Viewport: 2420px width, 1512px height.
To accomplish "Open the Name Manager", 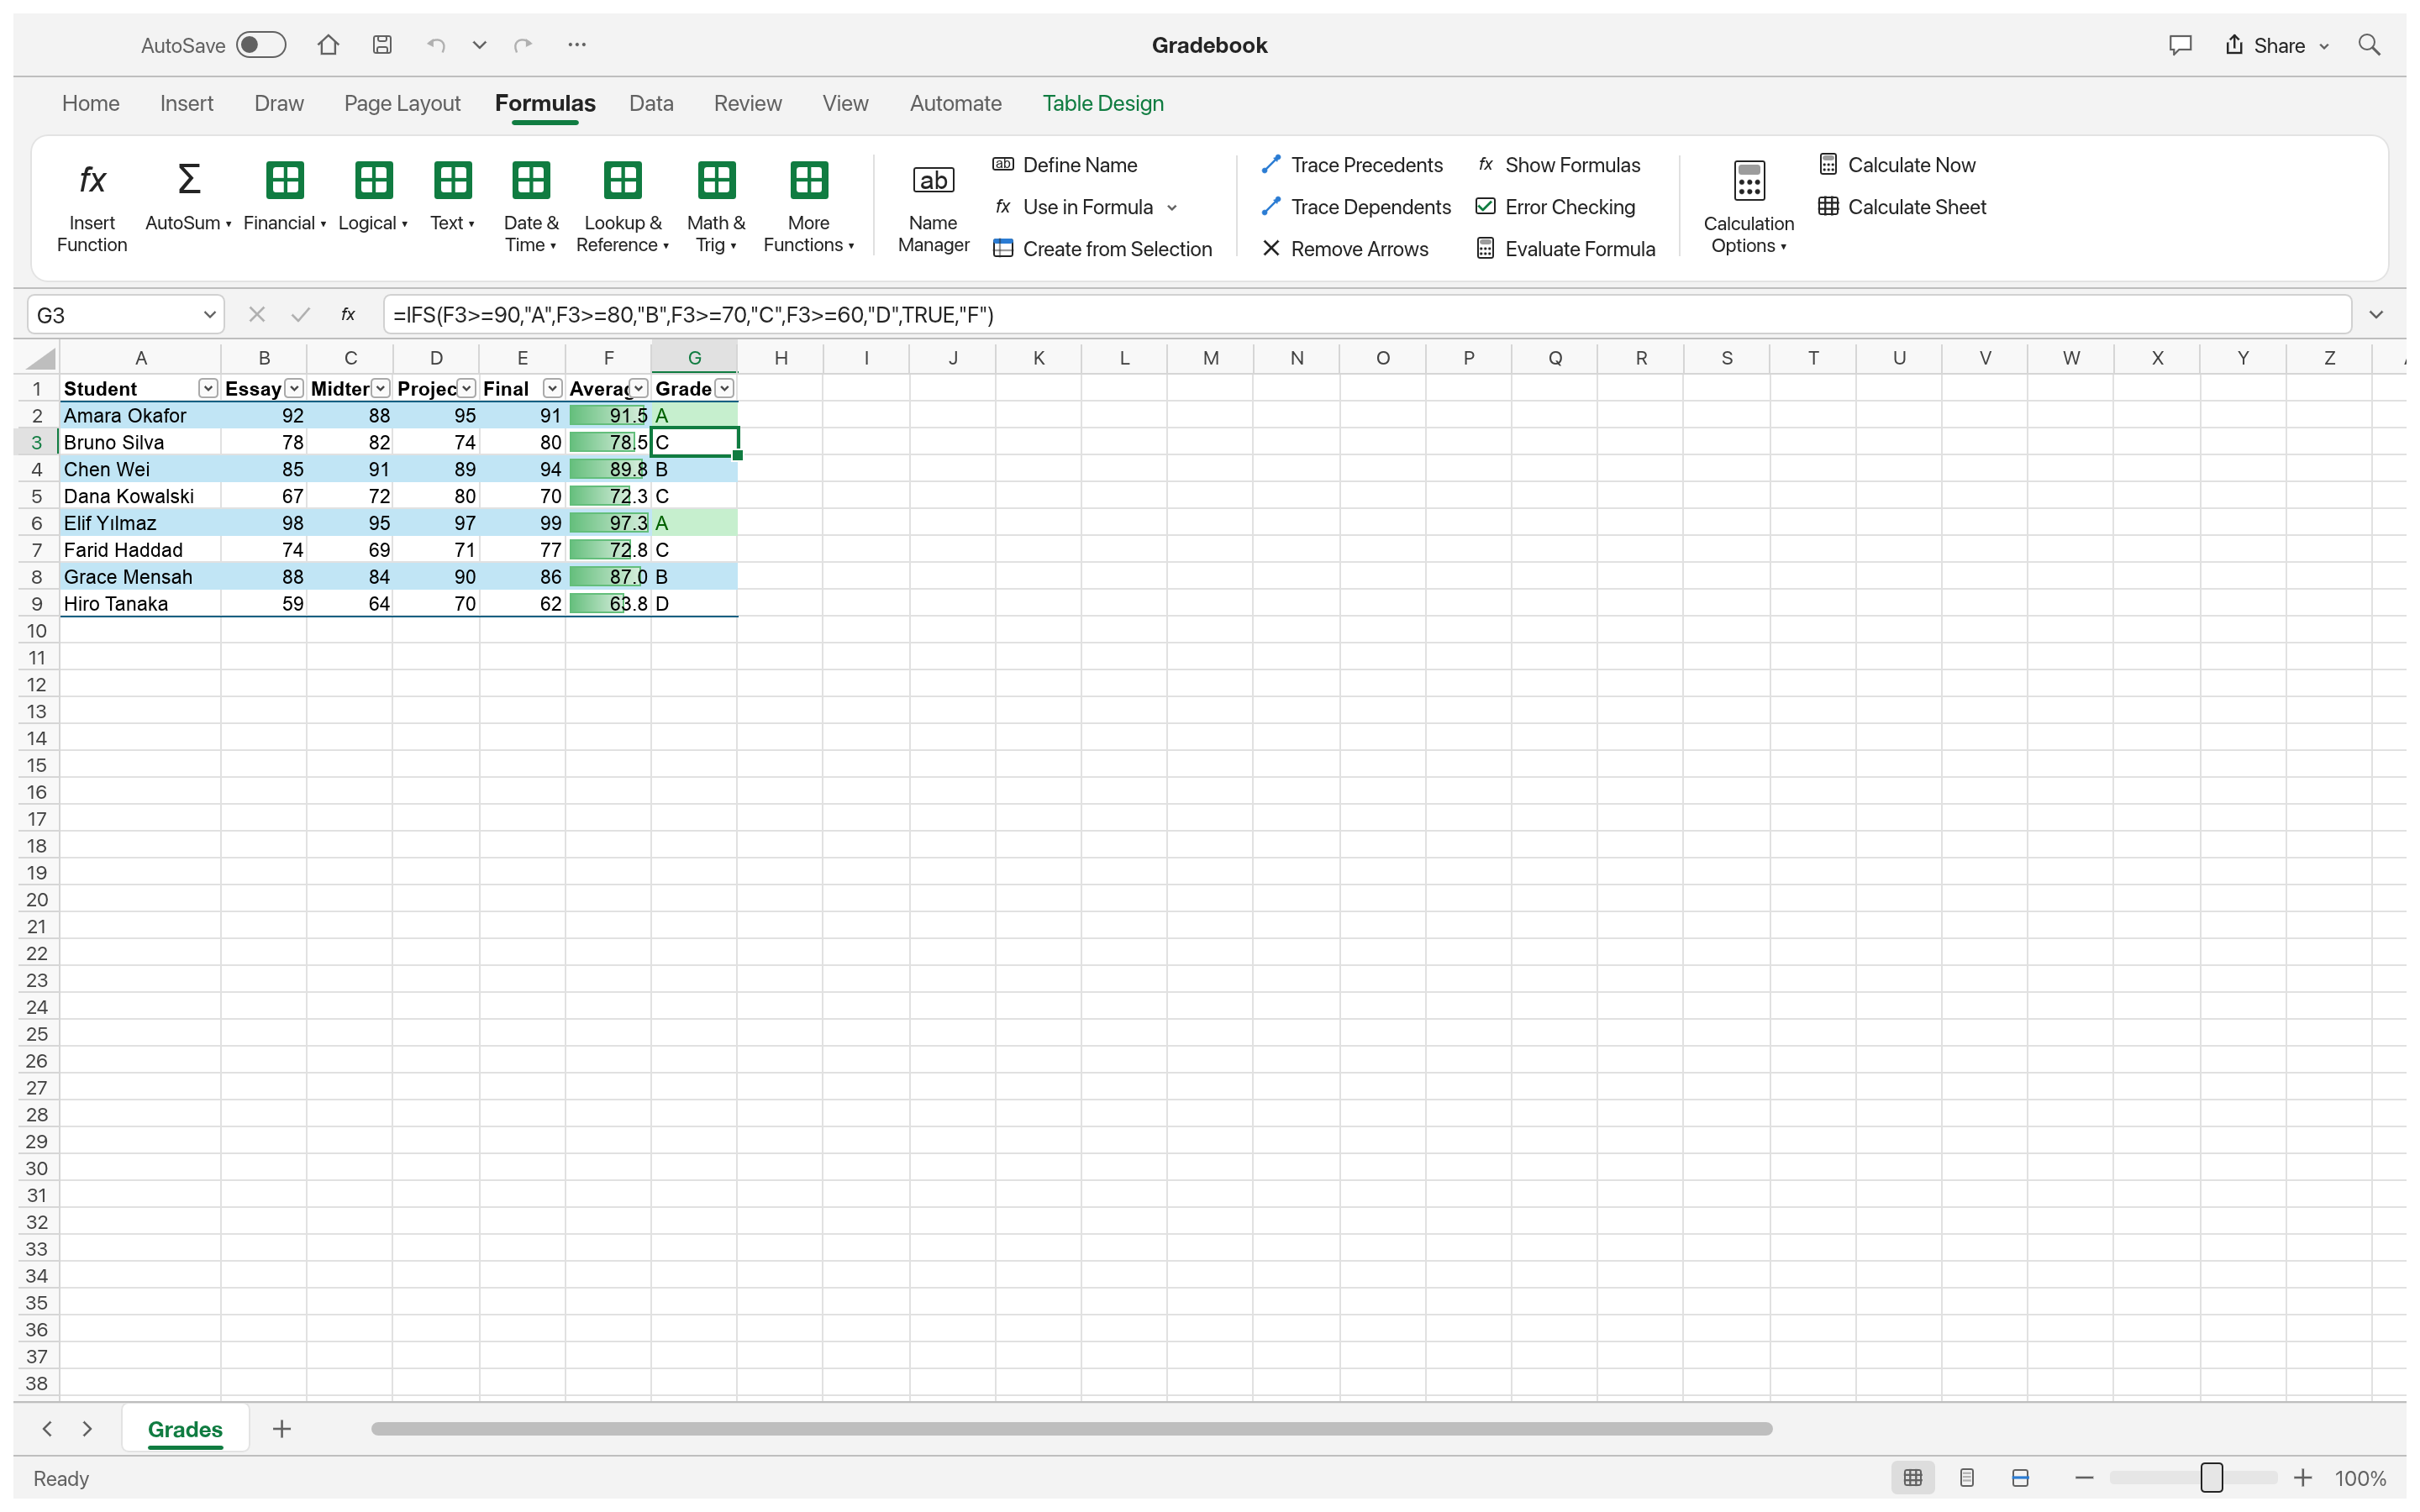I will click(x=933, y=206).
